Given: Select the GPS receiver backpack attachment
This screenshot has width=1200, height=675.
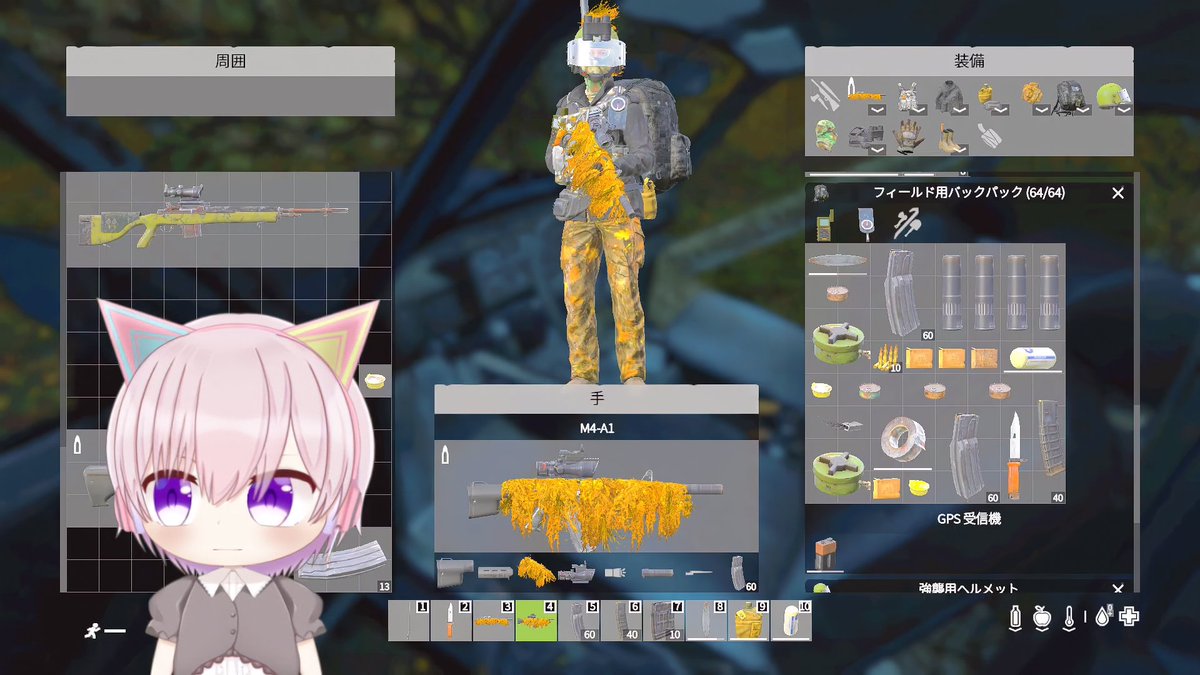Looking at the screenshot, I should pyautogui.click(x=867, y=225).
